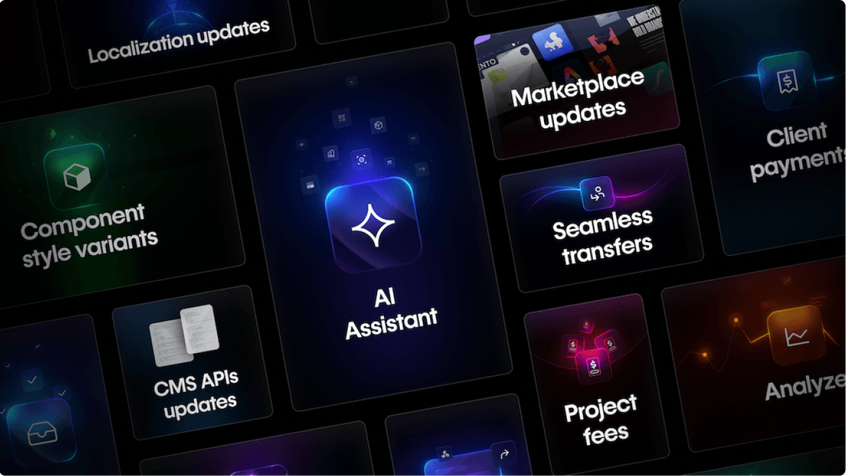Click the Project fees pink dollar icon

click(593, 367)
